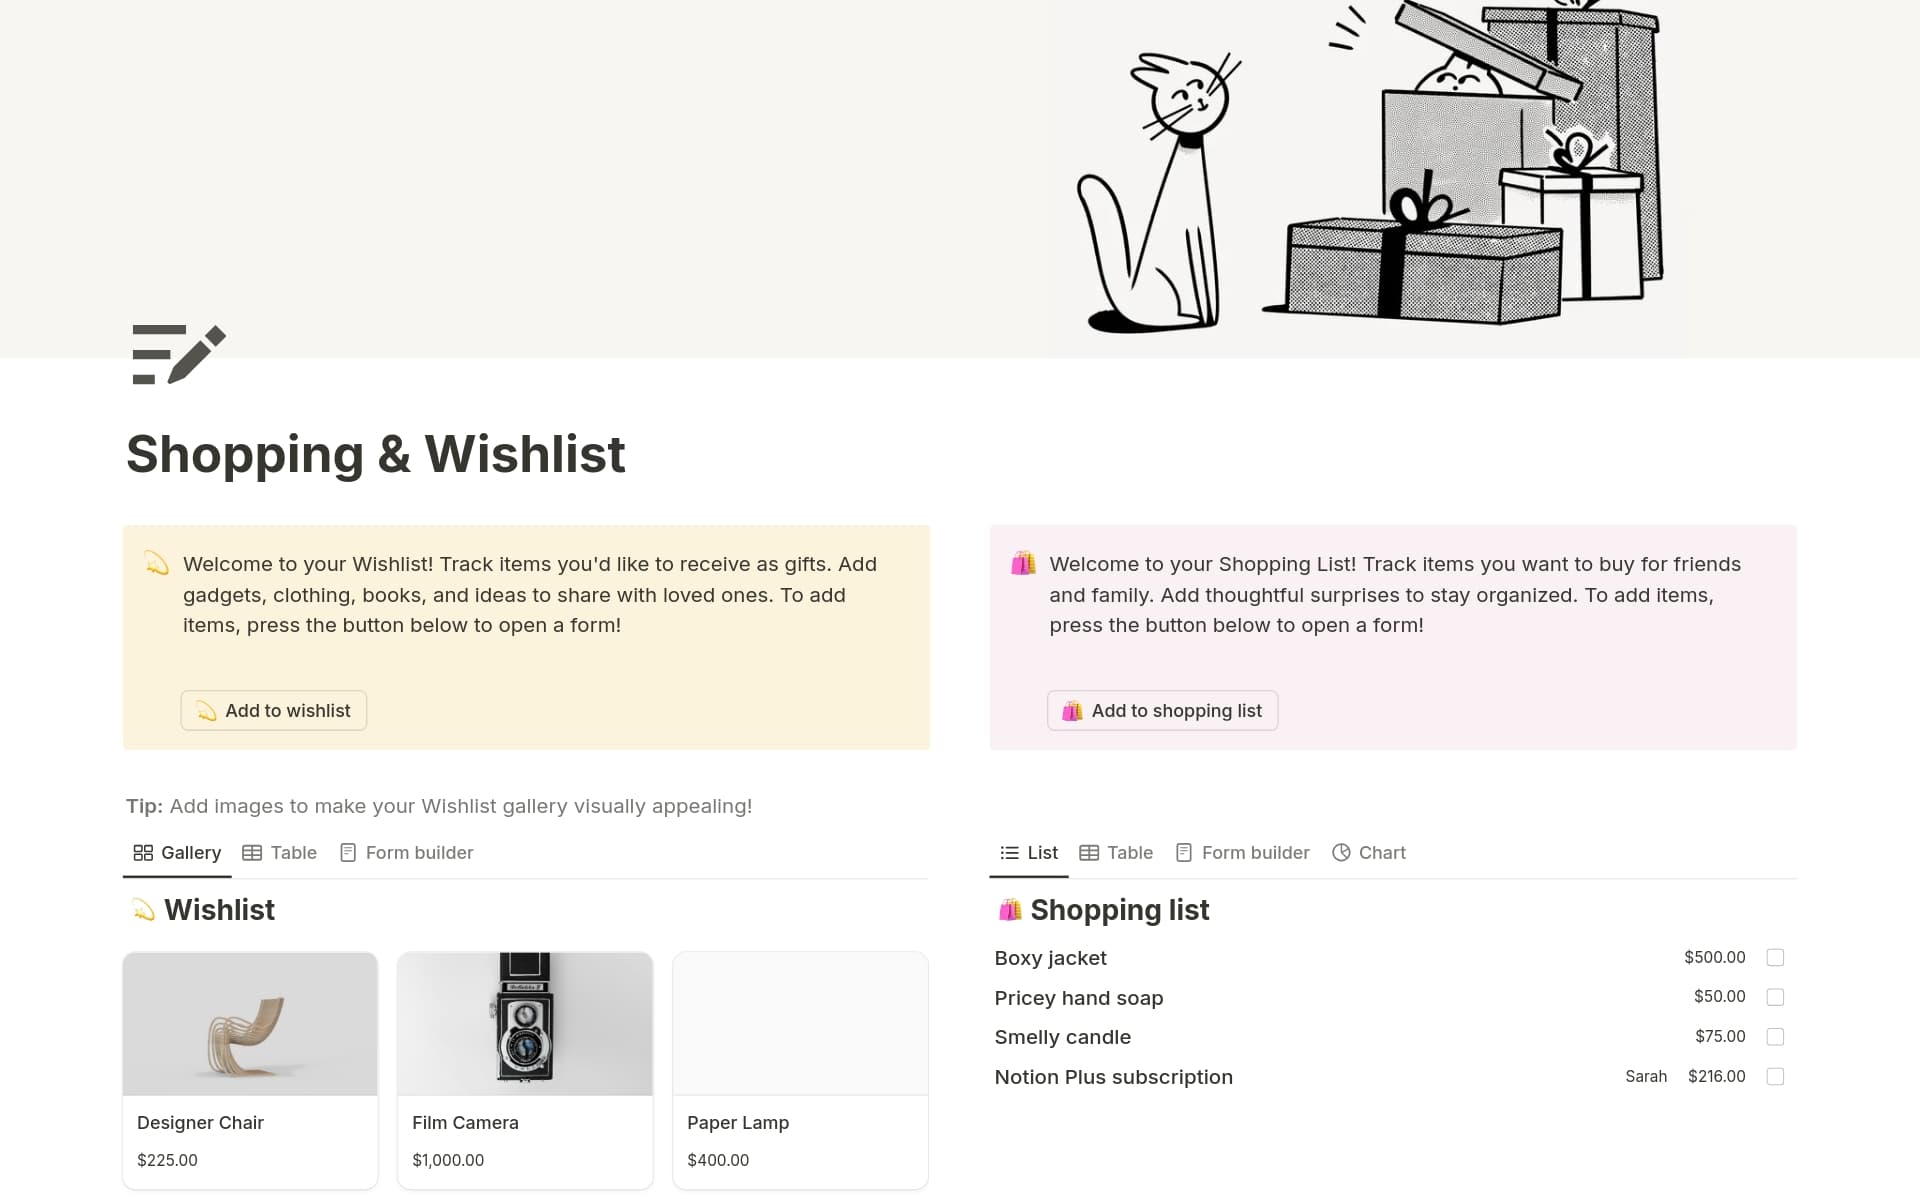
Task: Switch Wishlist to Table view
Action: (280, 853)
